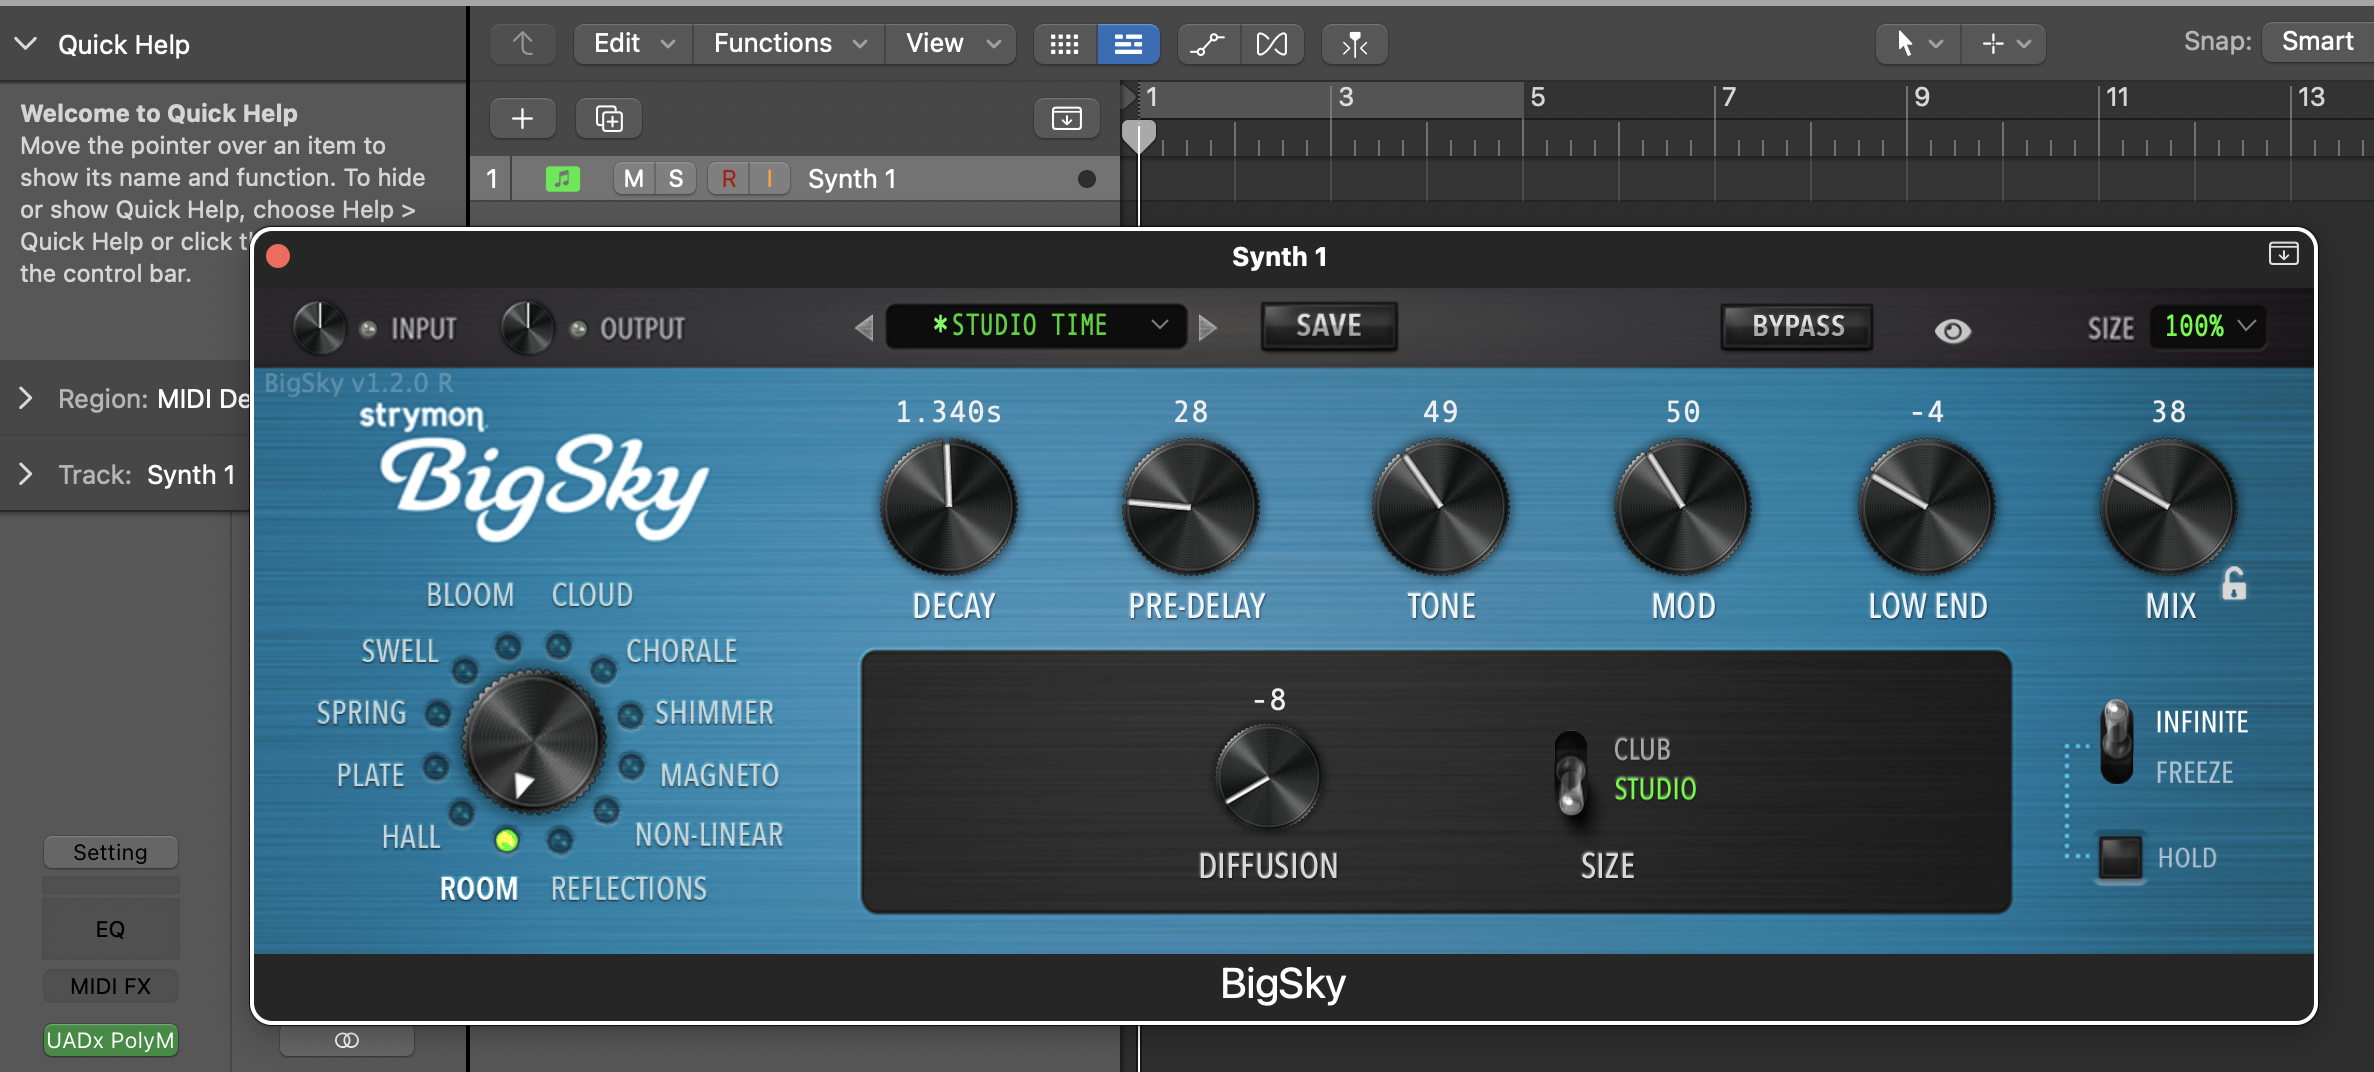Select the SPRING reverb type indicator

[x=438, y=714]
